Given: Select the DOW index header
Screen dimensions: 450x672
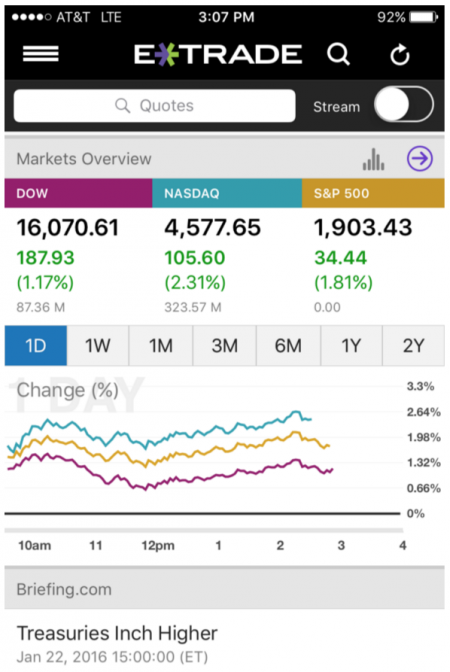Looking at the screenshot, I should [78, 193].
